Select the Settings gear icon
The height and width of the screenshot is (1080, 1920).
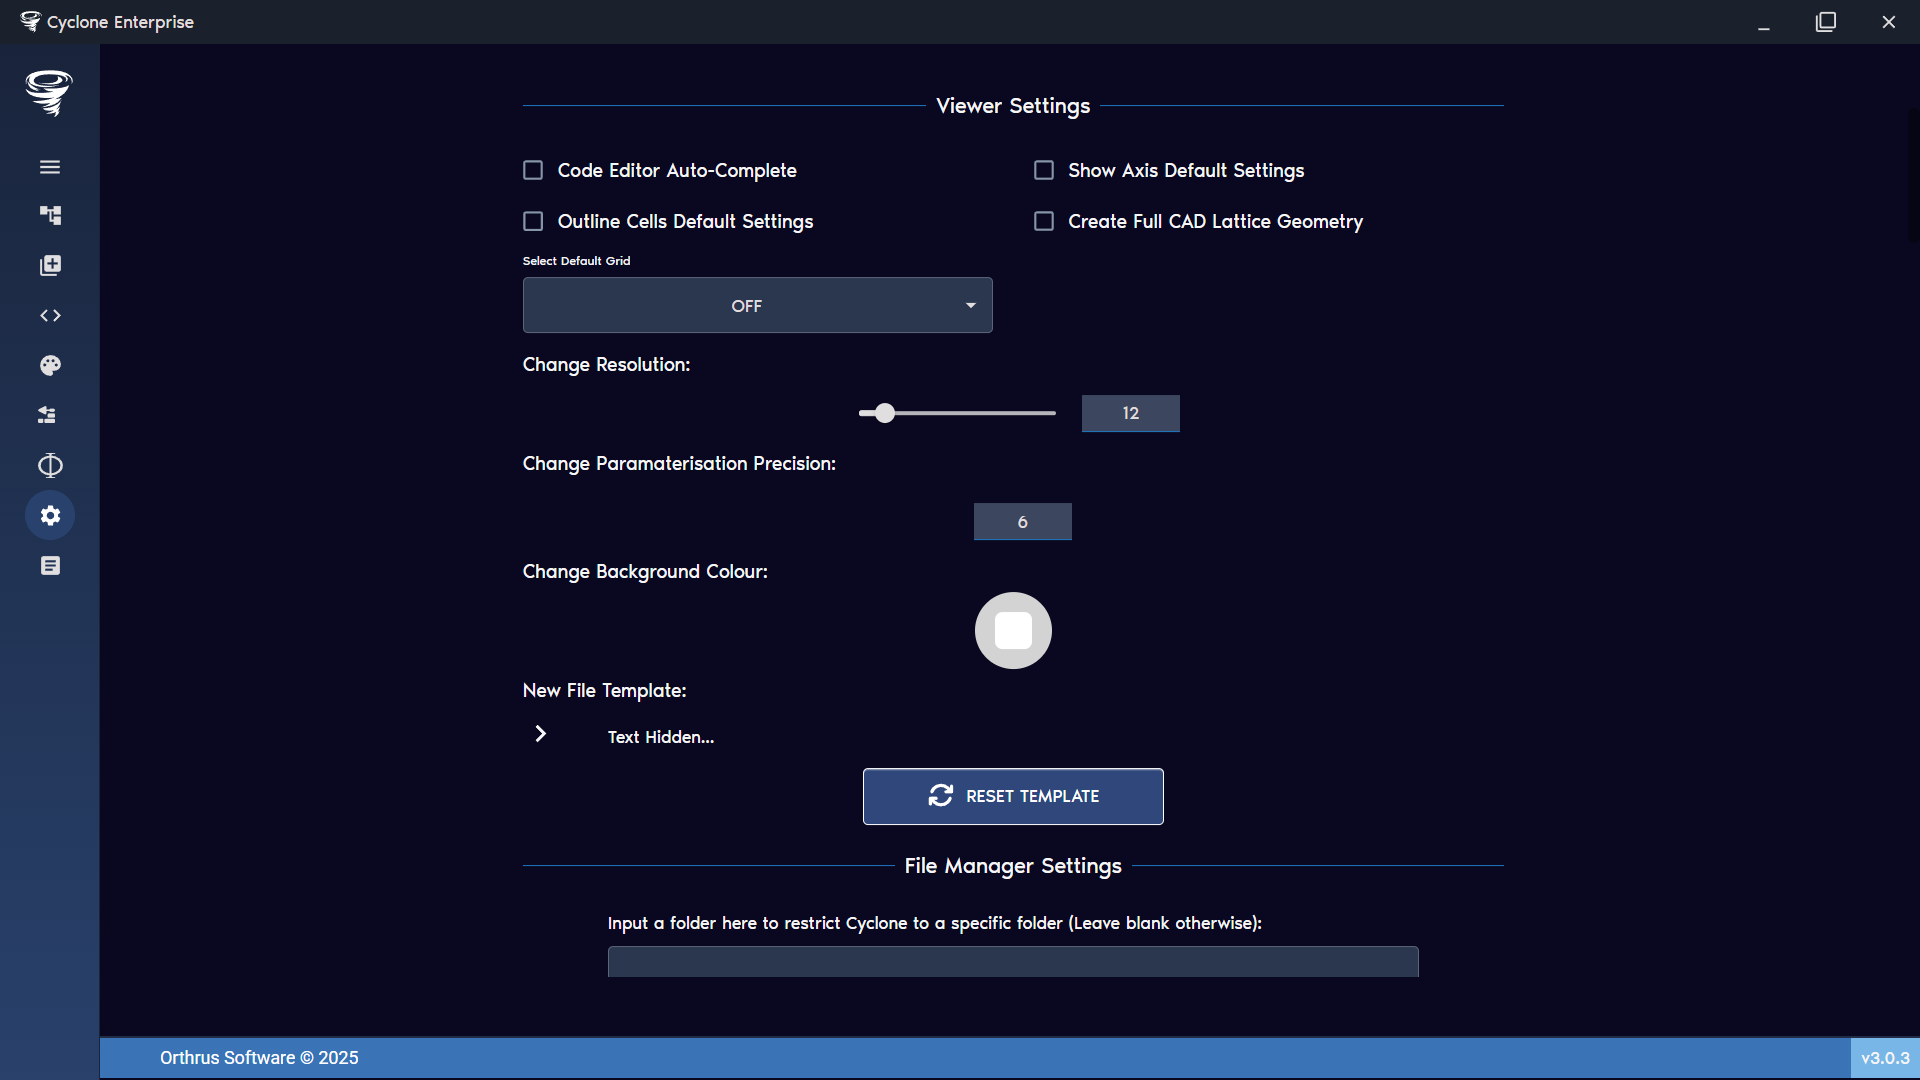point(49,515)
